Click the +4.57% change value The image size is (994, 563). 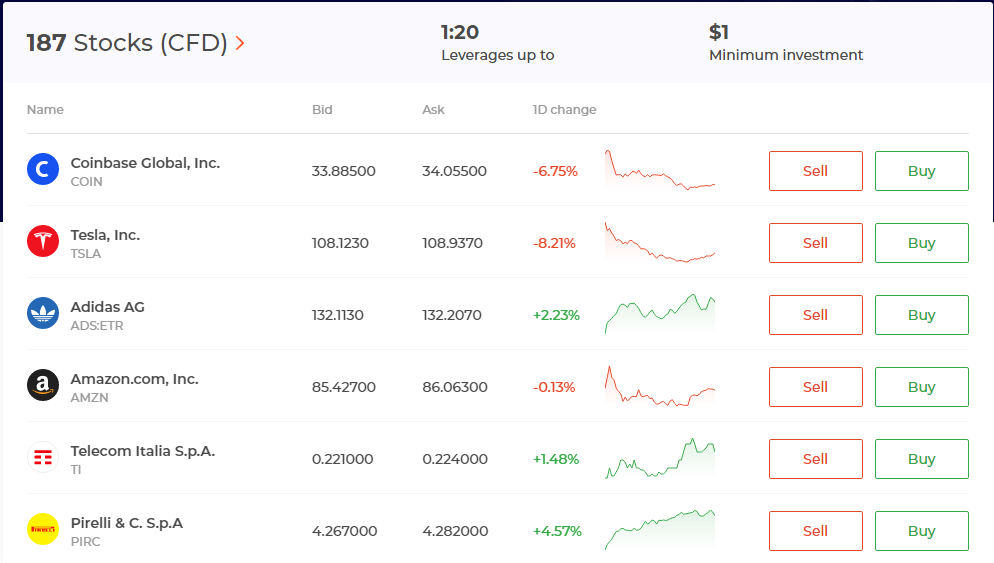557,531
